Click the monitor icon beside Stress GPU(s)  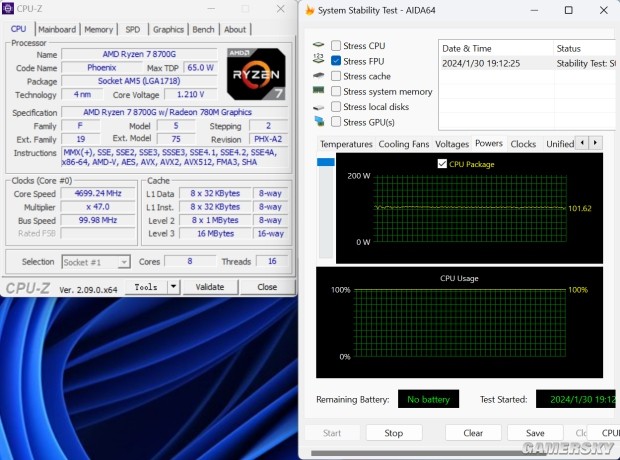pos(319,121)
